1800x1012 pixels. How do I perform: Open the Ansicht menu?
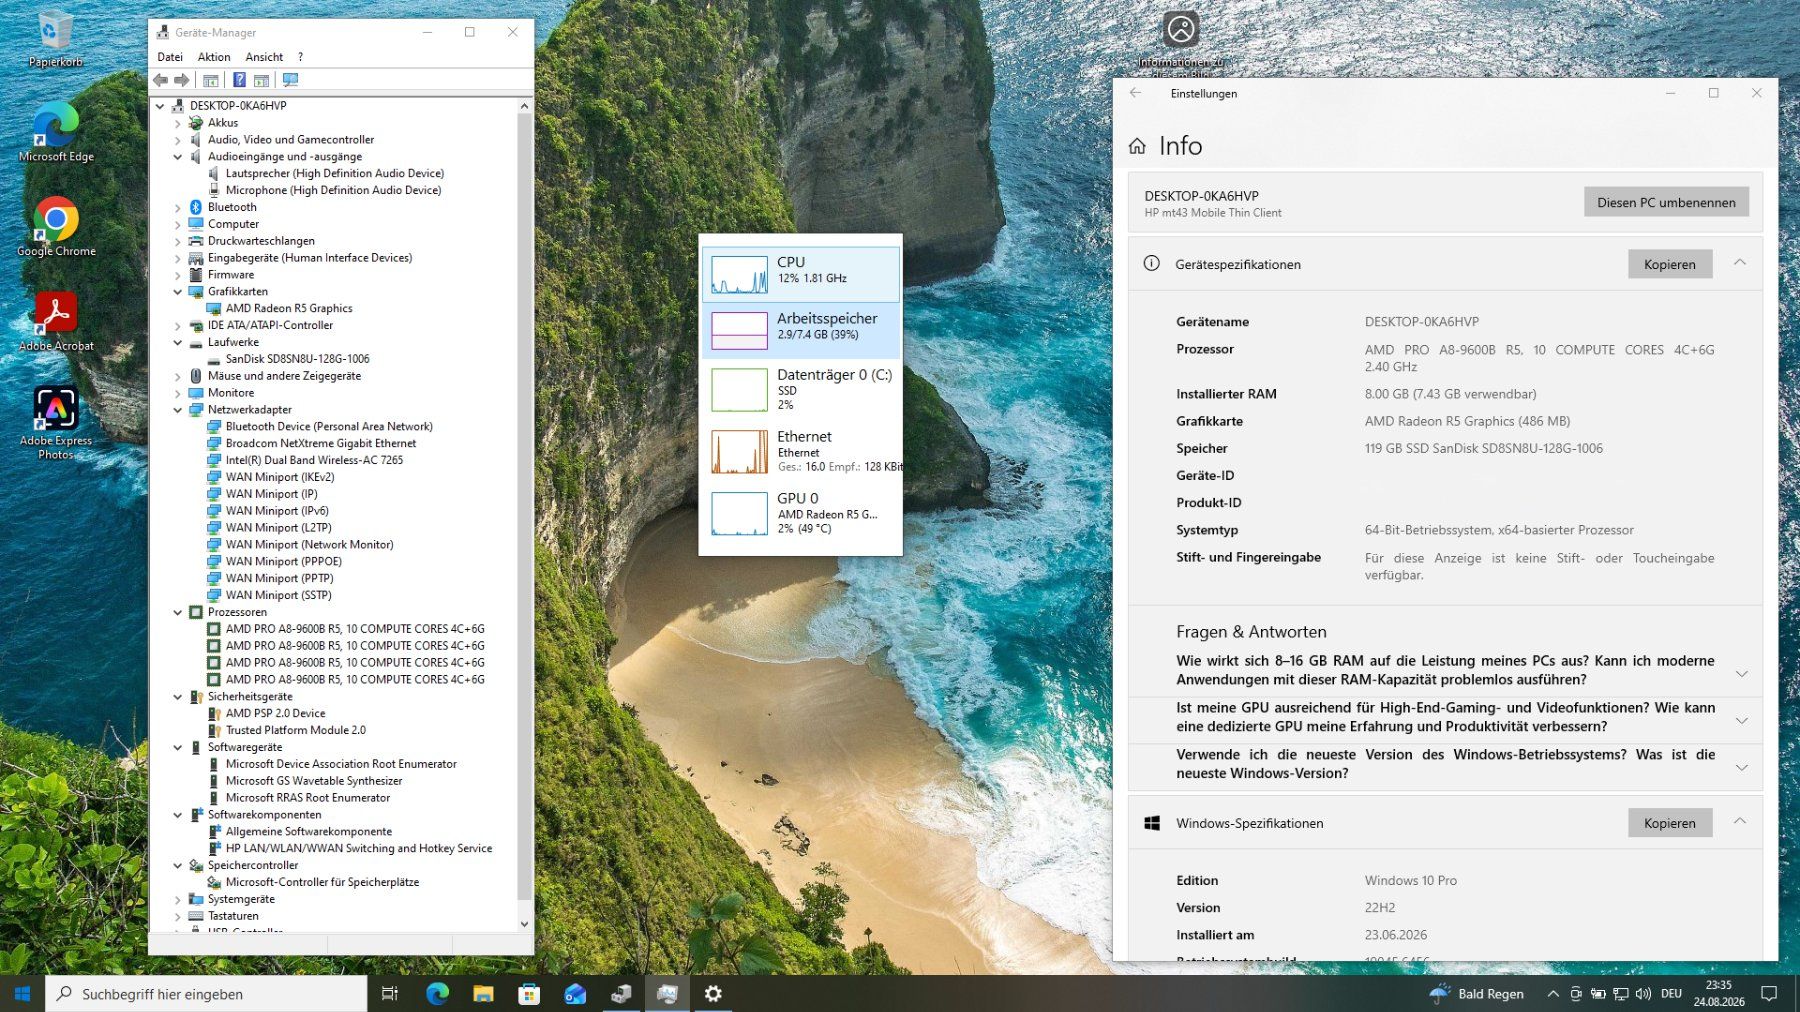[x=264, y=57]
